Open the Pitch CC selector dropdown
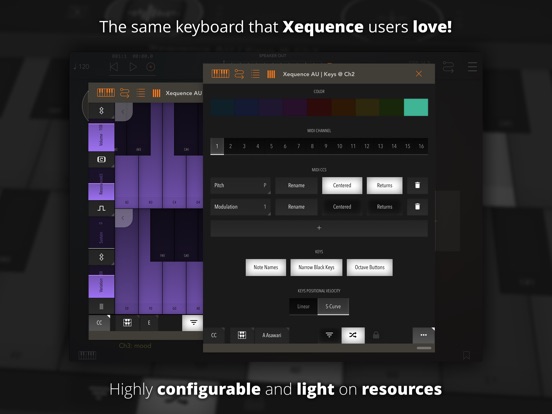This screenshot has width=552, height=414. [x=240, y=185]
